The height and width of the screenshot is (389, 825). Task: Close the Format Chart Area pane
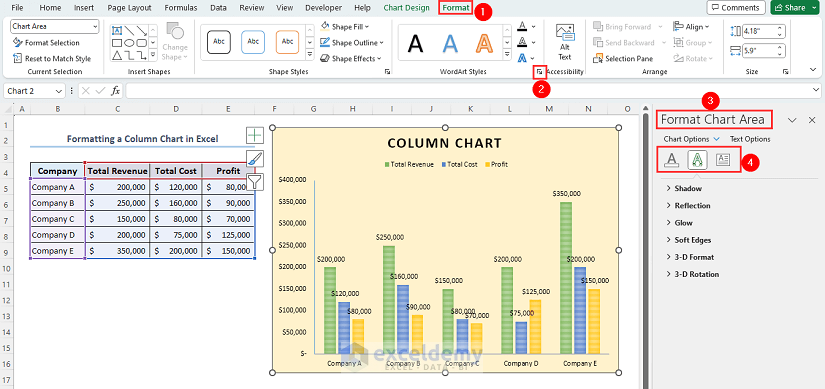coord(812,120)
